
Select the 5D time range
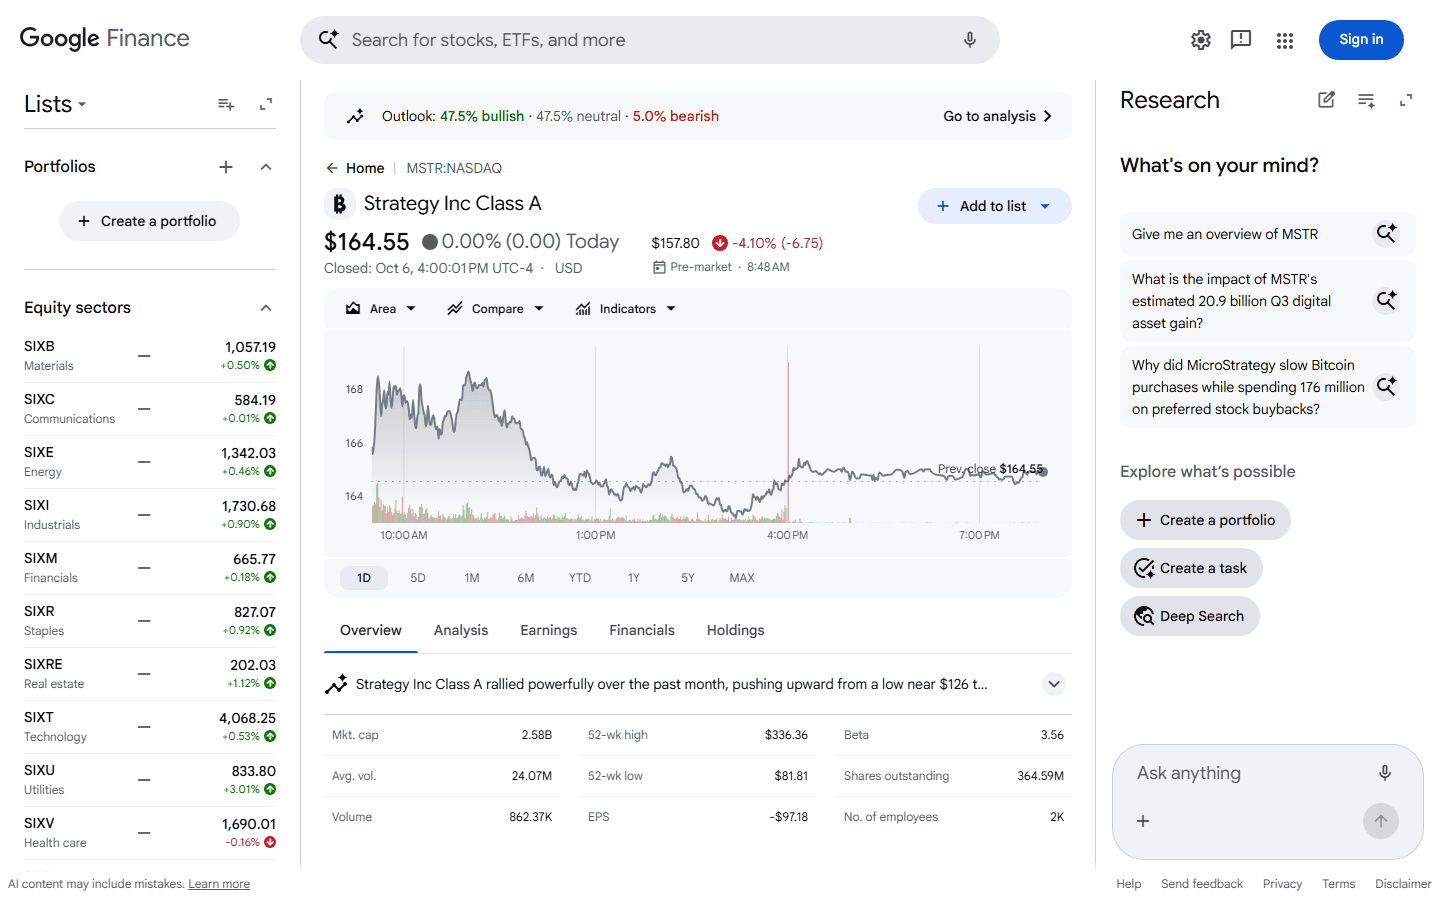point(418,578)
